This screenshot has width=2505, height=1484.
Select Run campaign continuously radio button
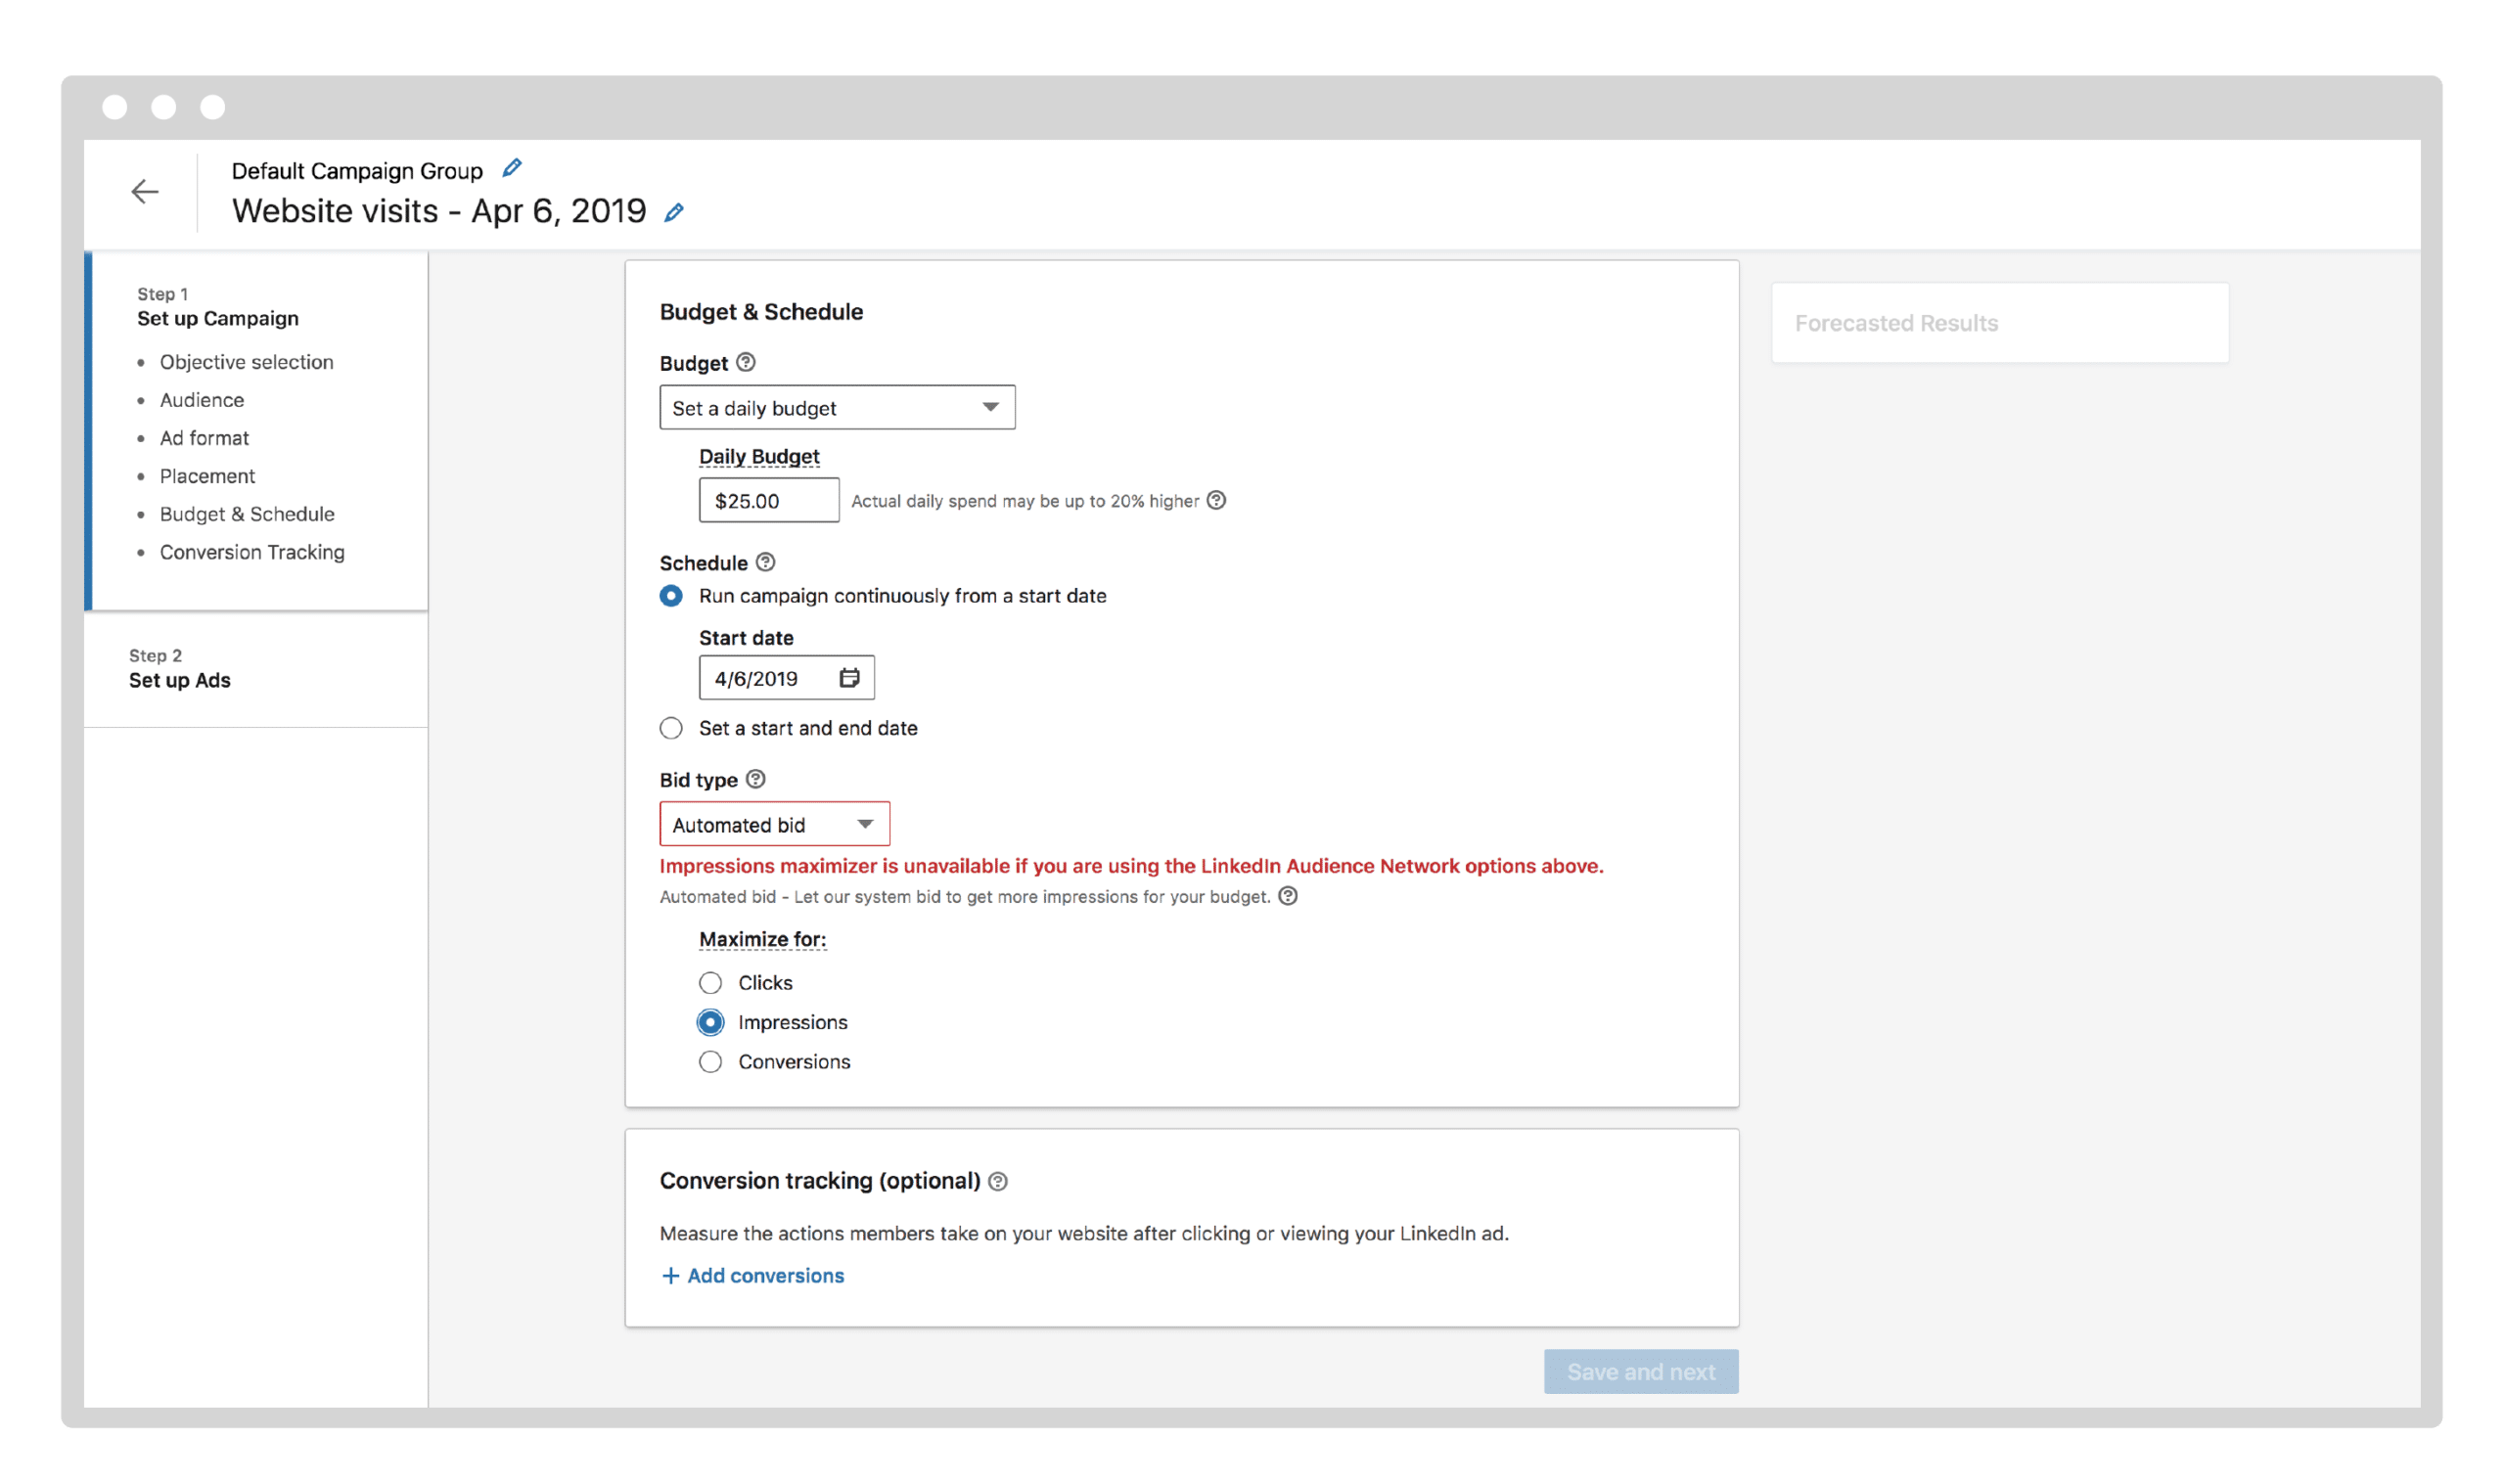coord(671,596)
